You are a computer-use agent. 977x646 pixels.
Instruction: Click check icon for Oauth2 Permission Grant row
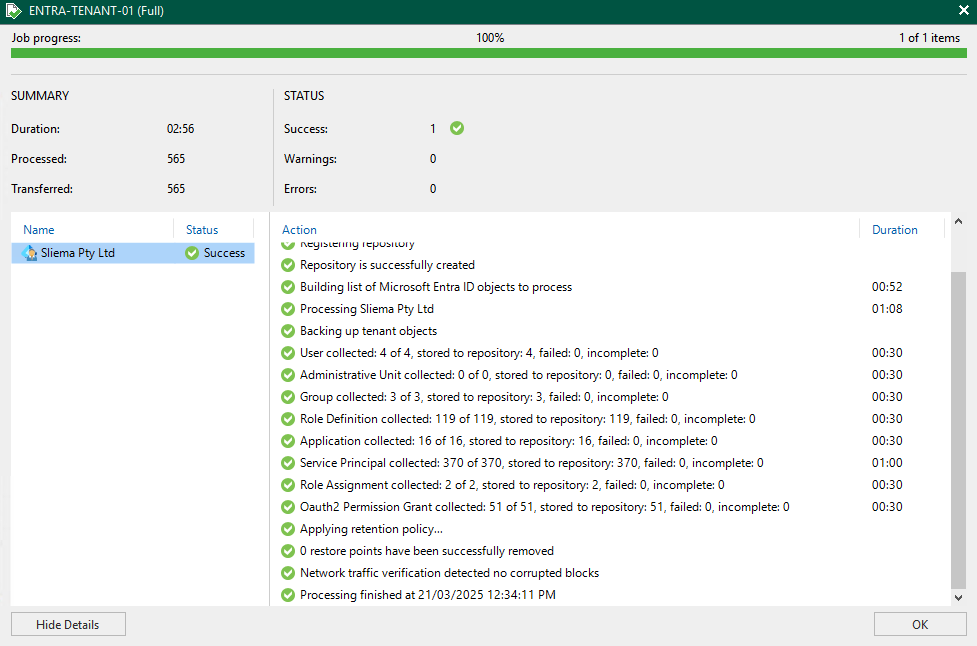click(x=287, y=507)
